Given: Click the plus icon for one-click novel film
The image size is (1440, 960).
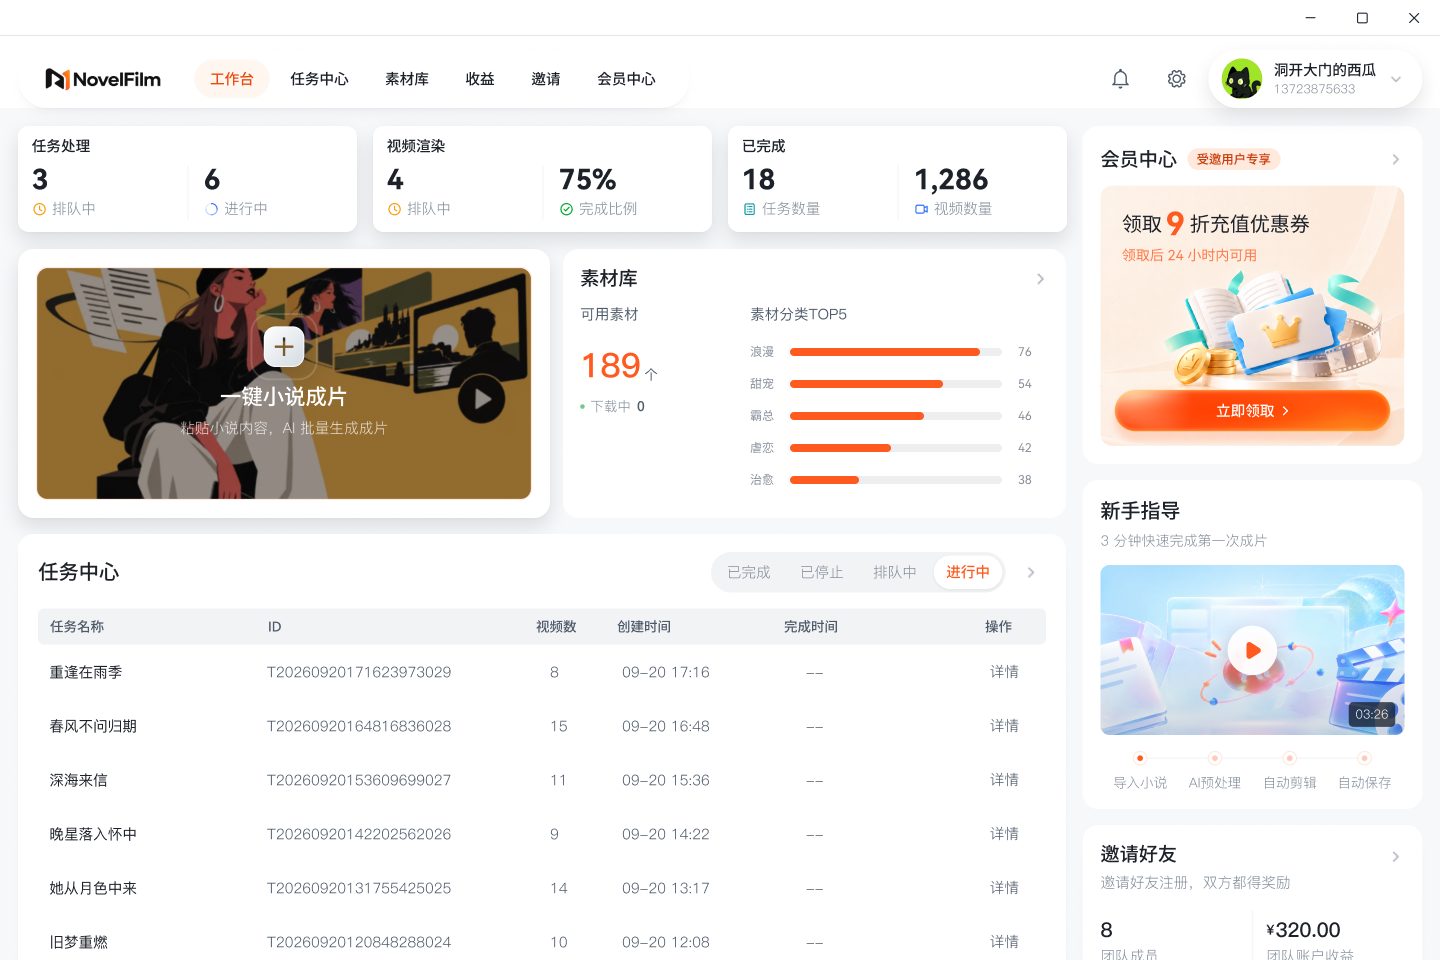Looking at the screenshot, I should [x=284, y=346].
